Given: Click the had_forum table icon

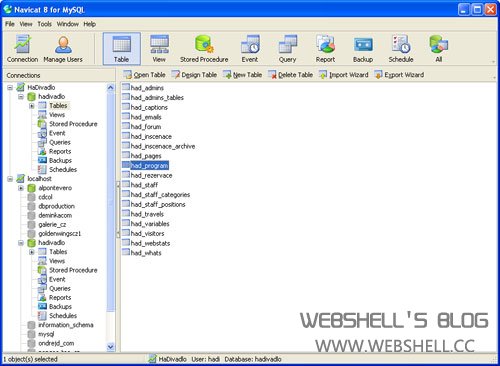Looking at the screenshot, I should [x=126, y=126].
